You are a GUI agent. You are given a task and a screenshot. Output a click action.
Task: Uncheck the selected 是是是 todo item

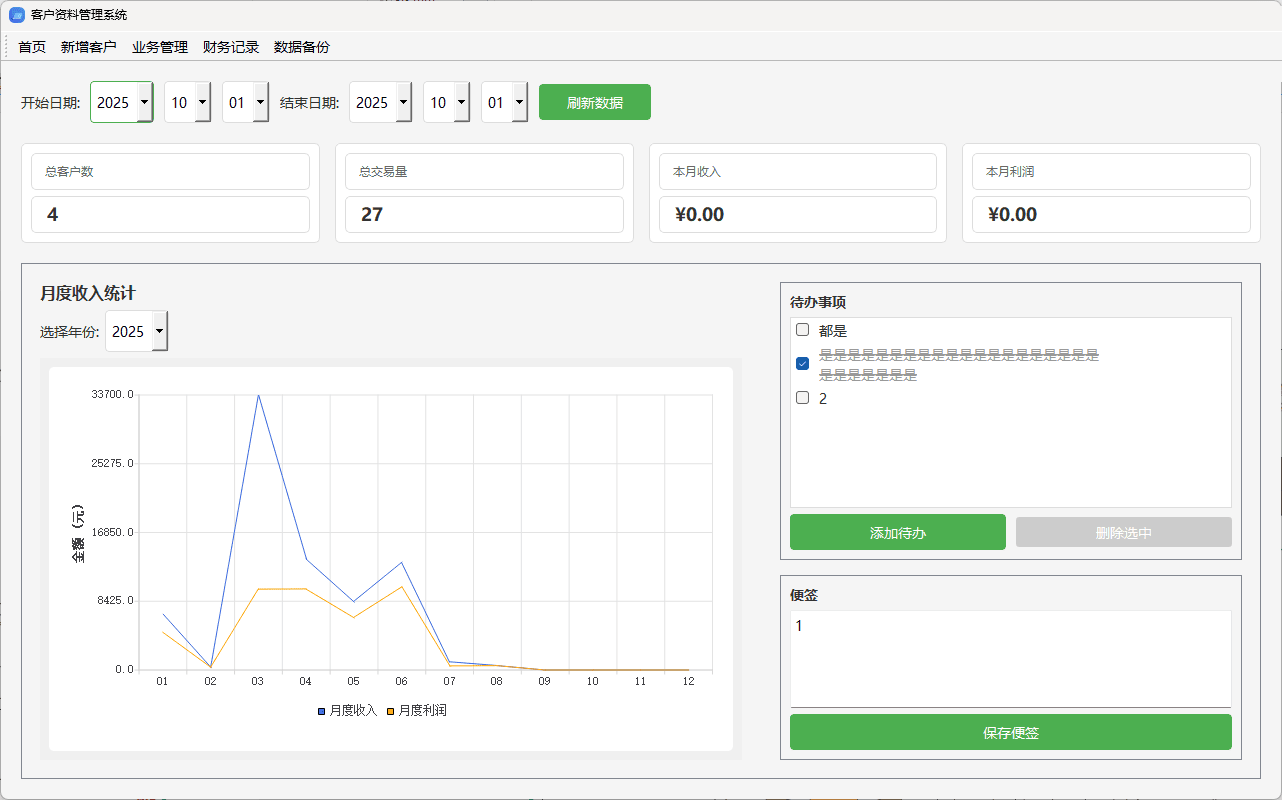point(802,364)
